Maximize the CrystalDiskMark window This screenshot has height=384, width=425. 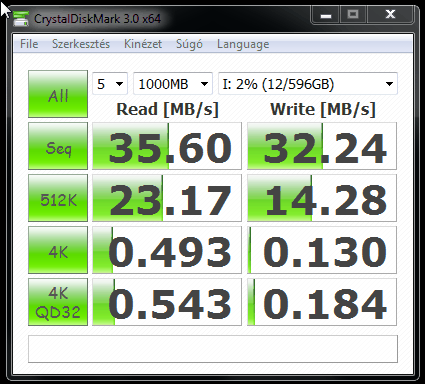pyautogui.click(x=353, y=15)
